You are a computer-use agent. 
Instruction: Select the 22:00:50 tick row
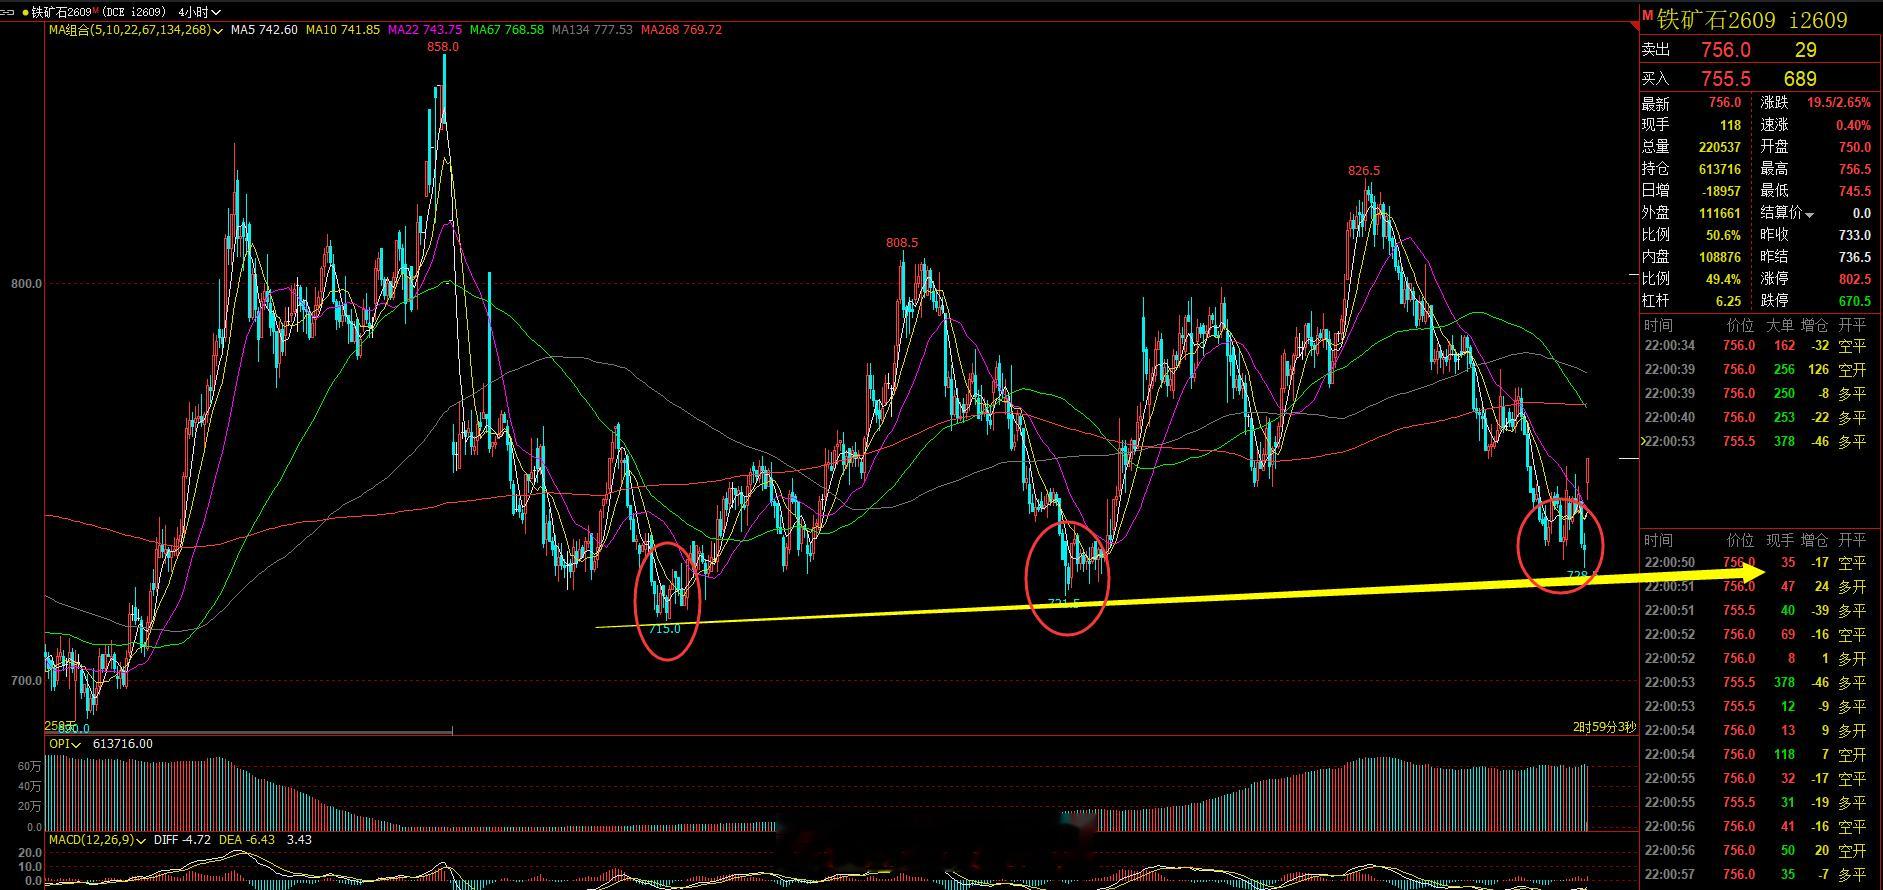point(1759,563)
